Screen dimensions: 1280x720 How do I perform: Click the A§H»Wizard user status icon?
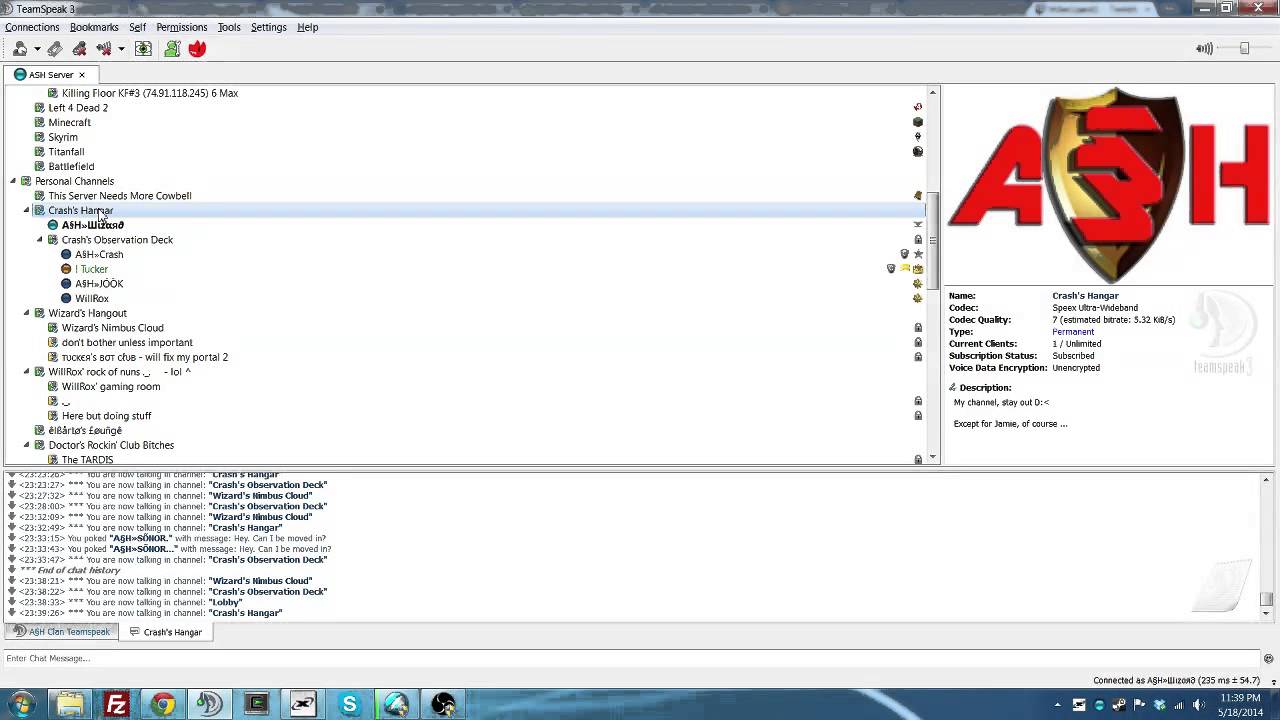point(53,225)
